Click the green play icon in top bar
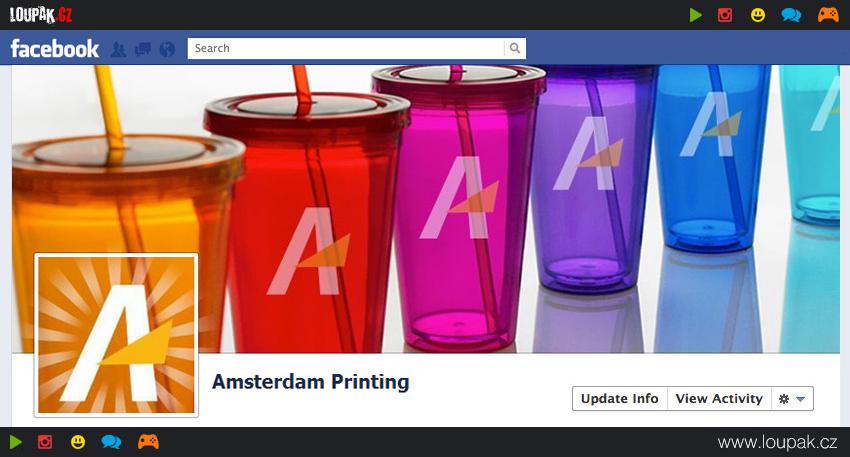 pyautogui.click(x=696, y=15)
